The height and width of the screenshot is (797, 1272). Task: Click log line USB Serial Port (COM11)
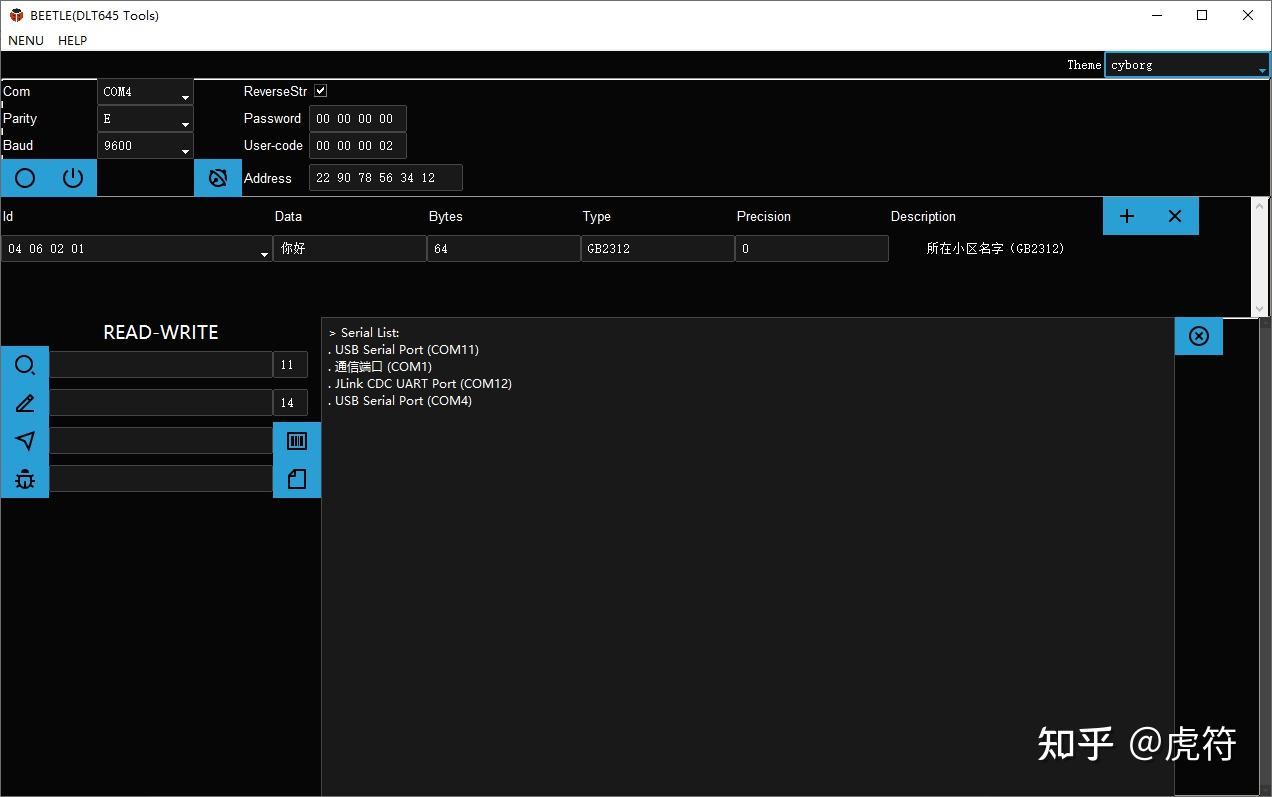(x=403, y=350)
